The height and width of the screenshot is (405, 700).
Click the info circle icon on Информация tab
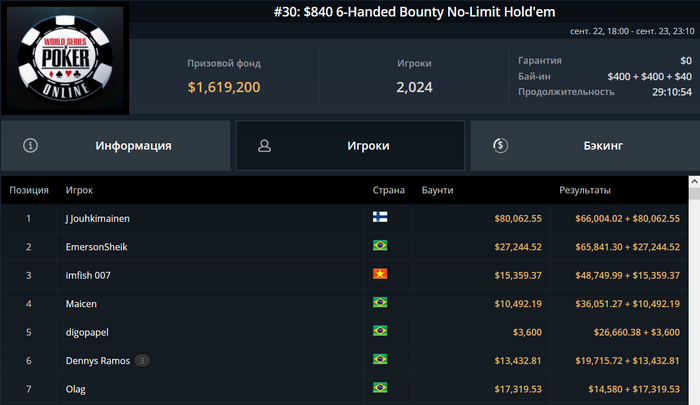point(30,146)
